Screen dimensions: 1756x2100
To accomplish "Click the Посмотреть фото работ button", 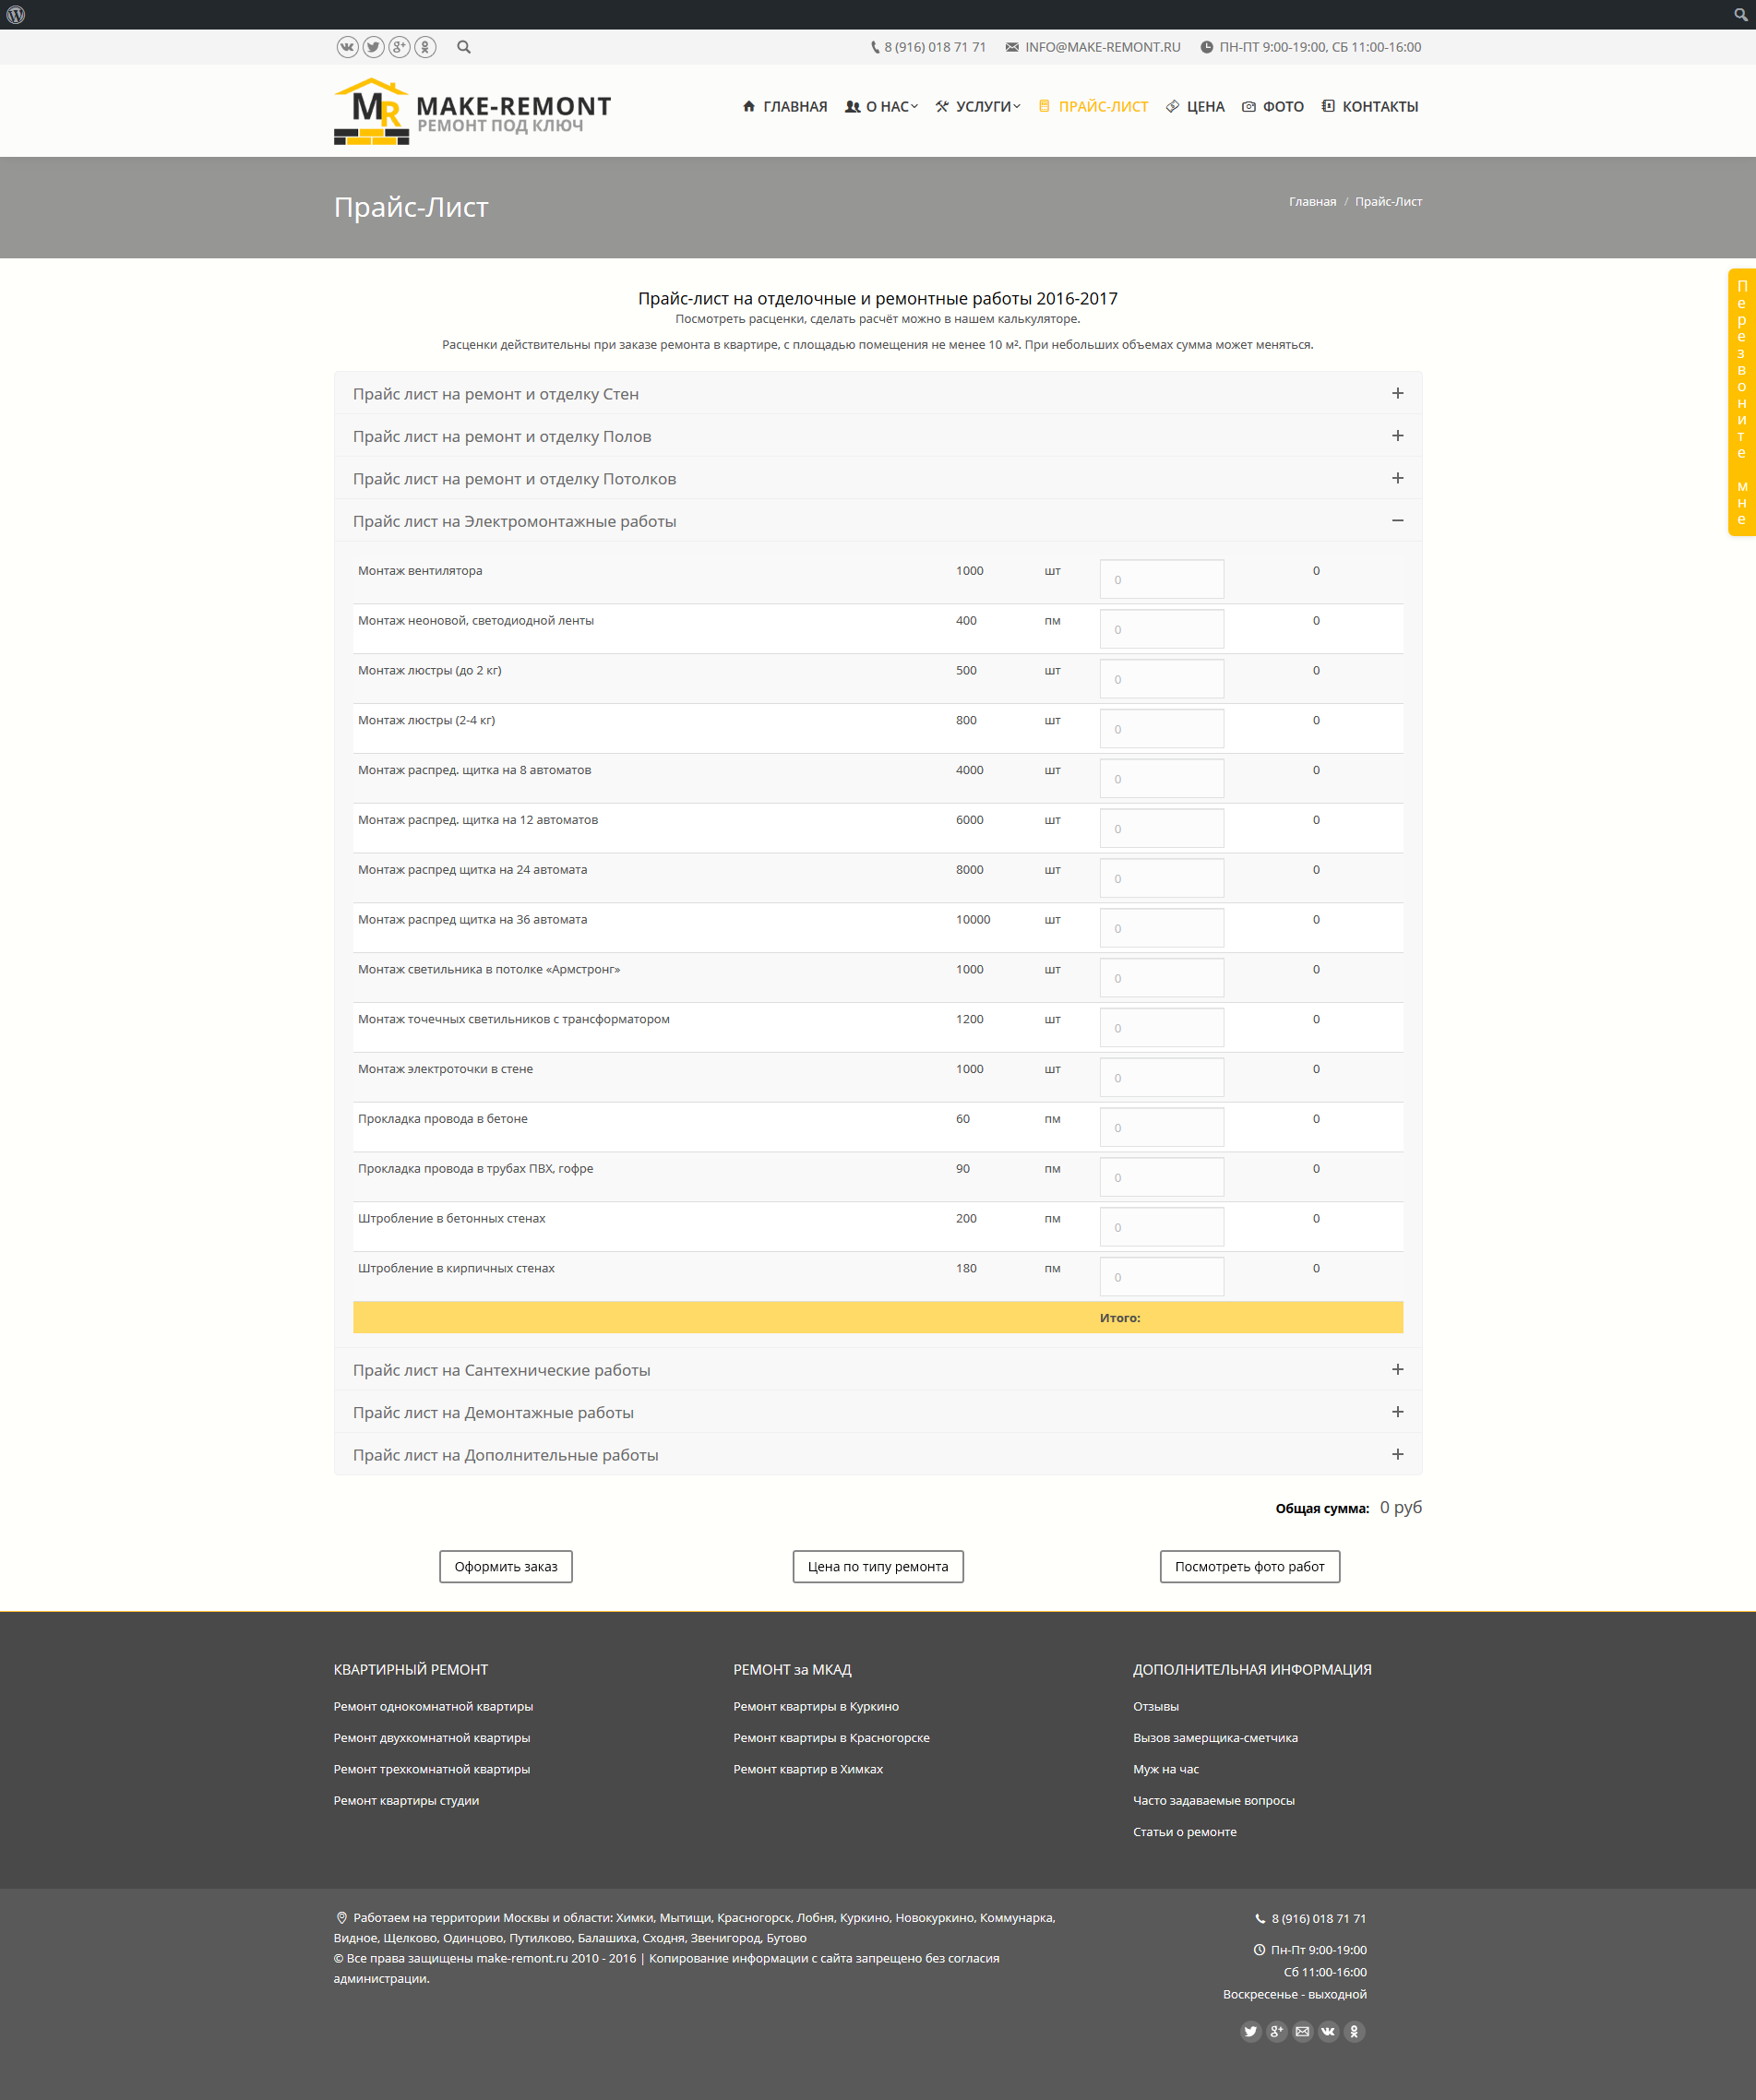I will click(x=1249, y=1566).
